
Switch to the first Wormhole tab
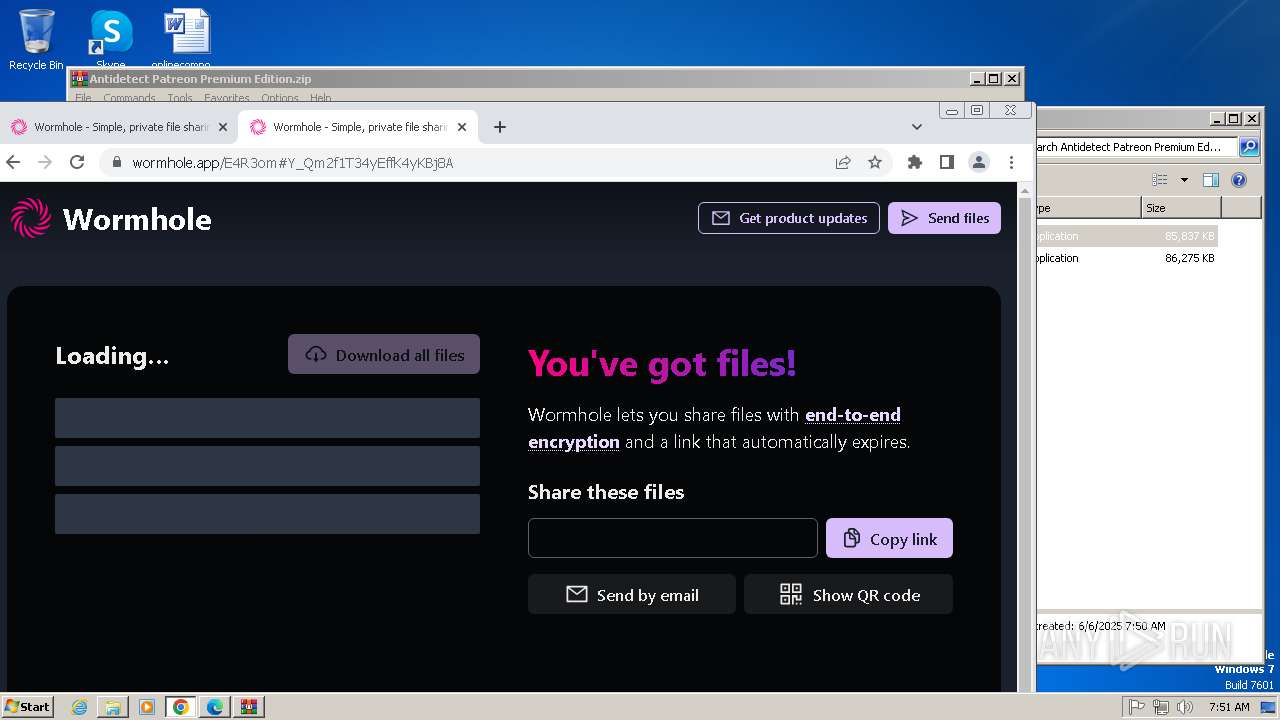(119, 127)
